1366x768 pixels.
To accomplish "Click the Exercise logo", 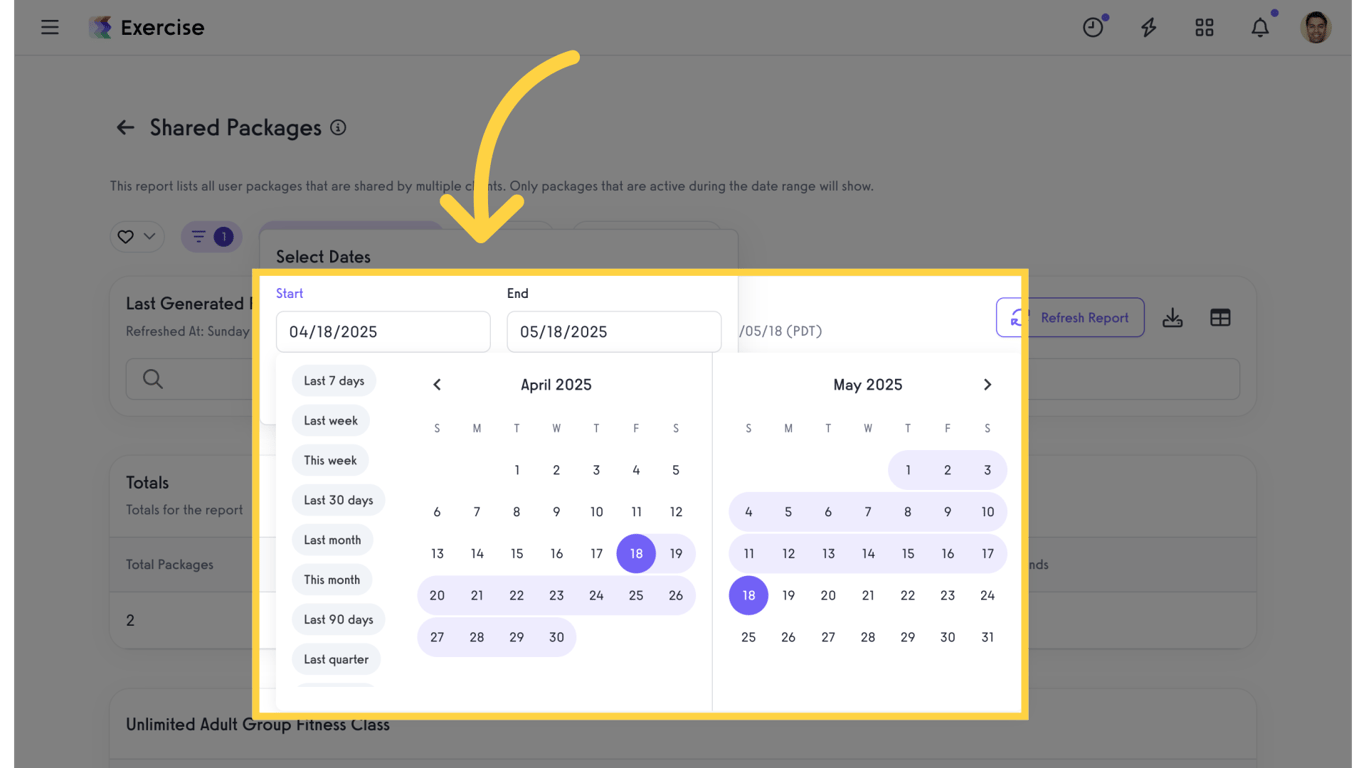I will click(x=146, y=27).
